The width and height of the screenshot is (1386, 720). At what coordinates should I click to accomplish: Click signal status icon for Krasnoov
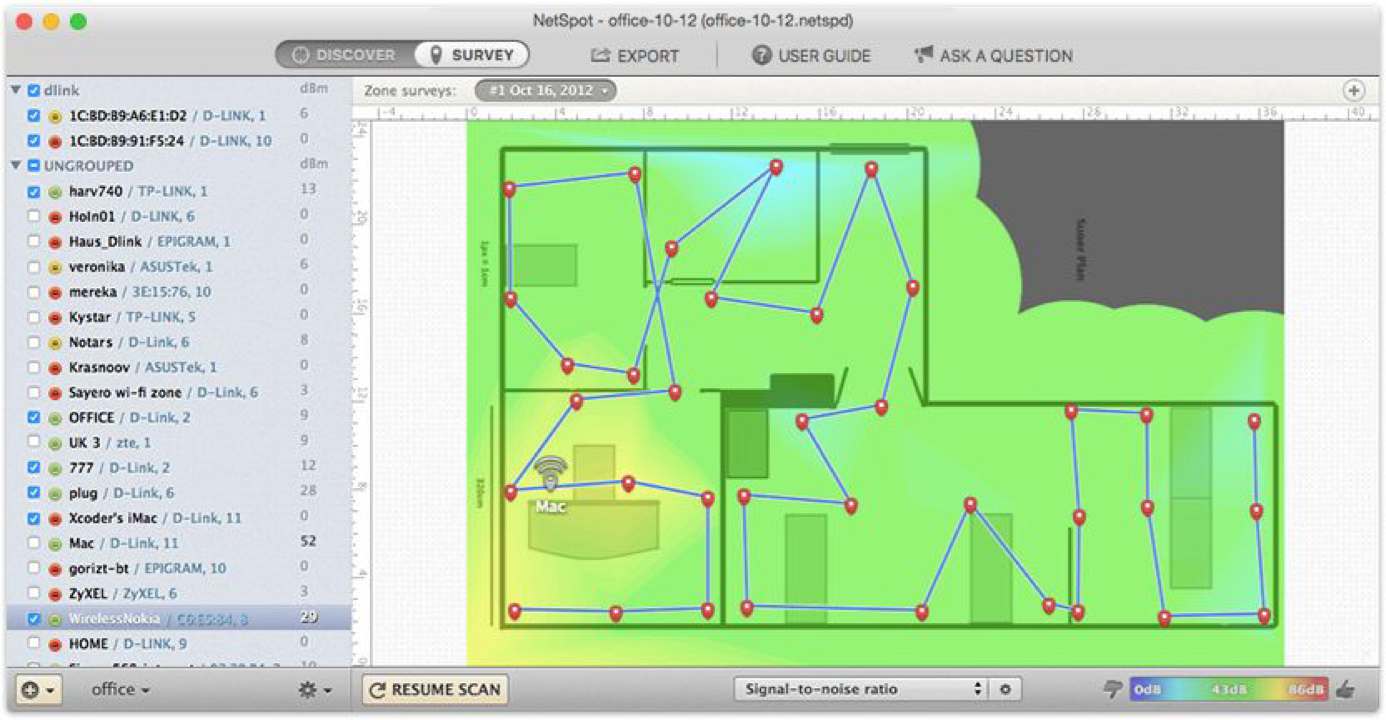pyautogui.click(x=55, y=367)
